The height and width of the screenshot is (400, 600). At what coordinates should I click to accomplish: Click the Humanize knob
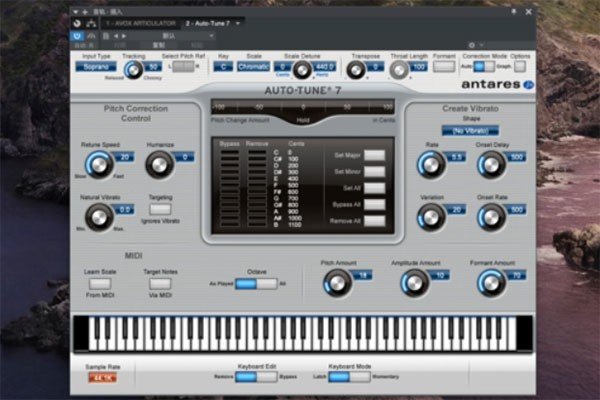point(160,163)
